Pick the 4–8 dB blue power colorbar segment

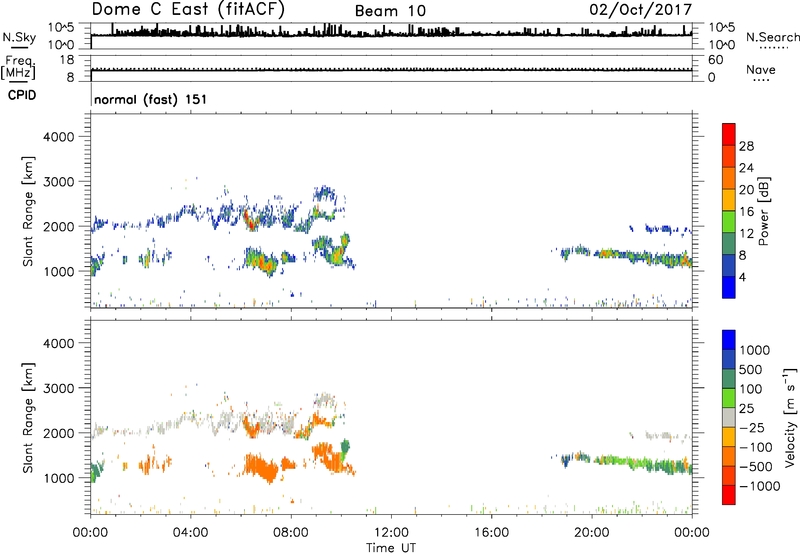click(729, 266)
